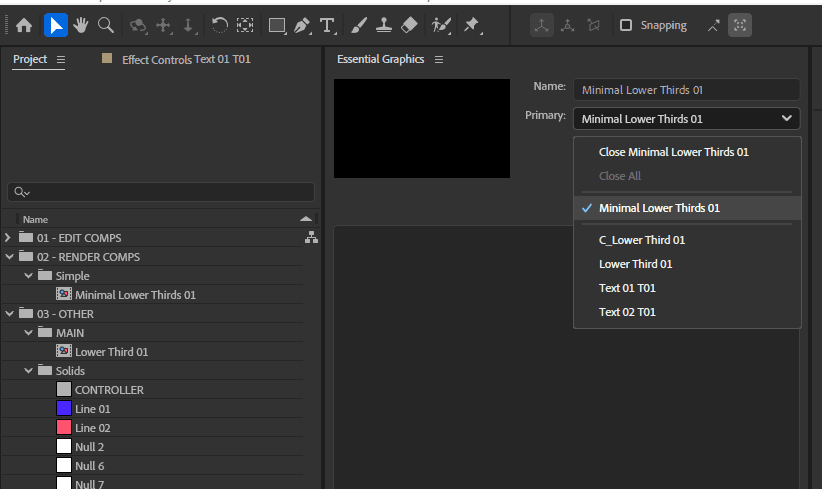Choose Text 01 T01 from dropdown list
The width and height of the screenshot is (822, 489).
(627, 288)
